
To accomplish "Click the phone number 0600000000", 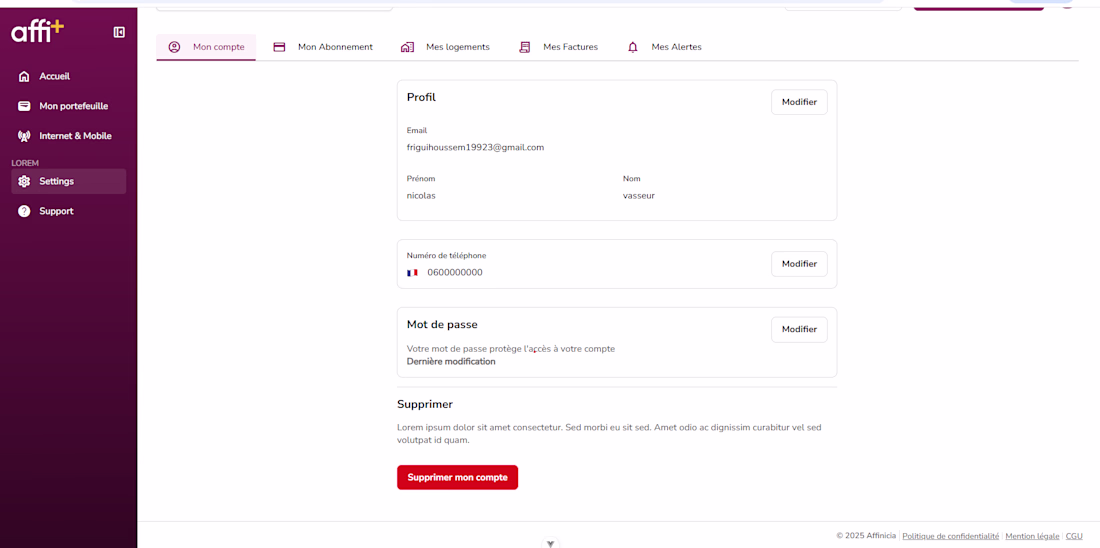I will click(x=455, y=272).
